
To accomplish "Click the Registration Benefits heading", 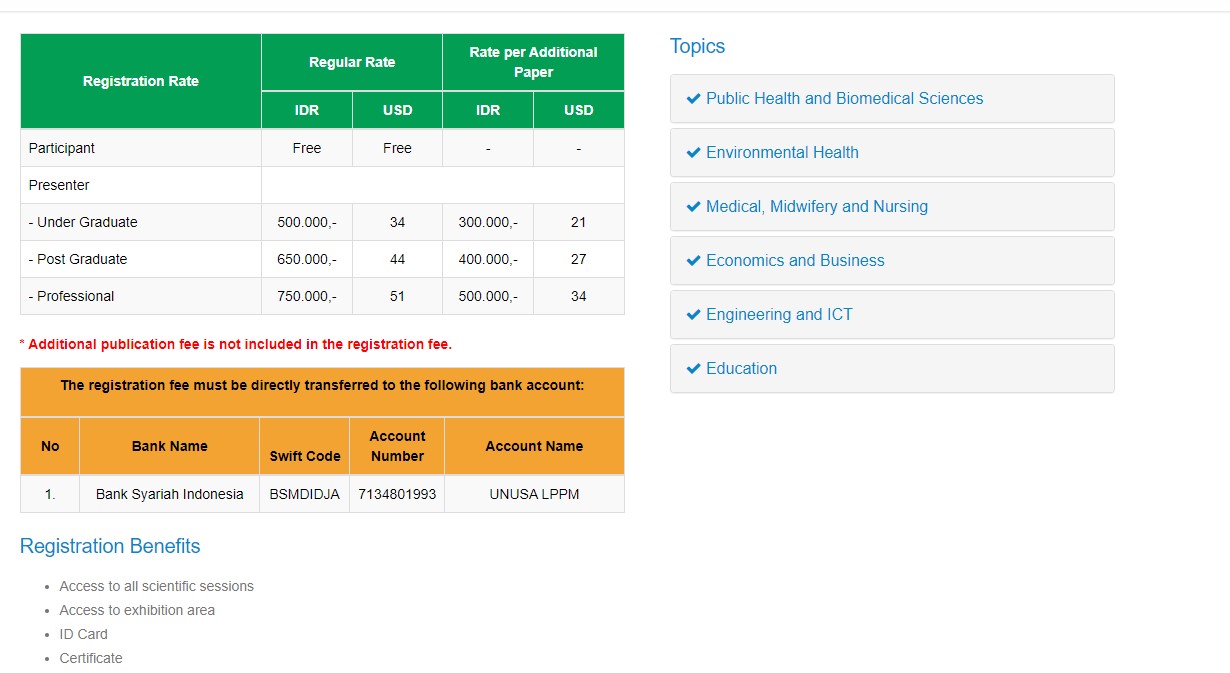I will (x=110, y=546).
